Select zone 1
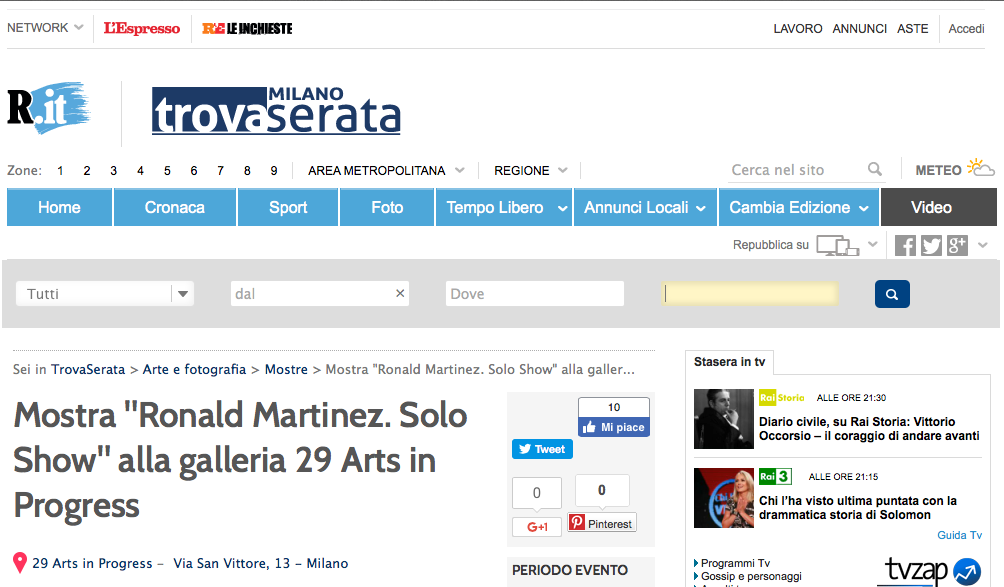This screenshot has width=1004, height=587. coord(60,170)
